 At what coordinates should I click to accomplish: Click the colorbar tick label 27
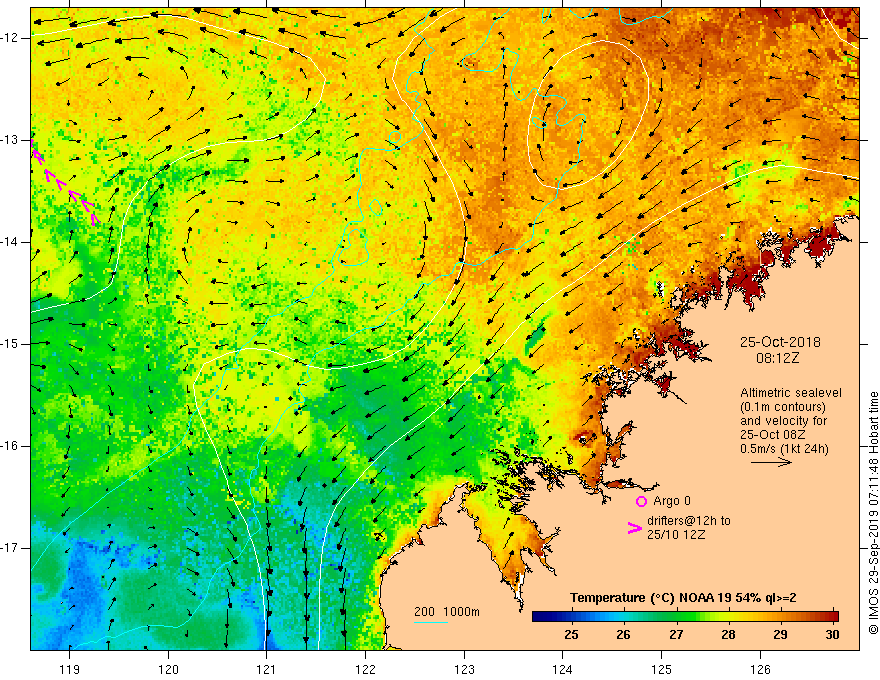676,635
